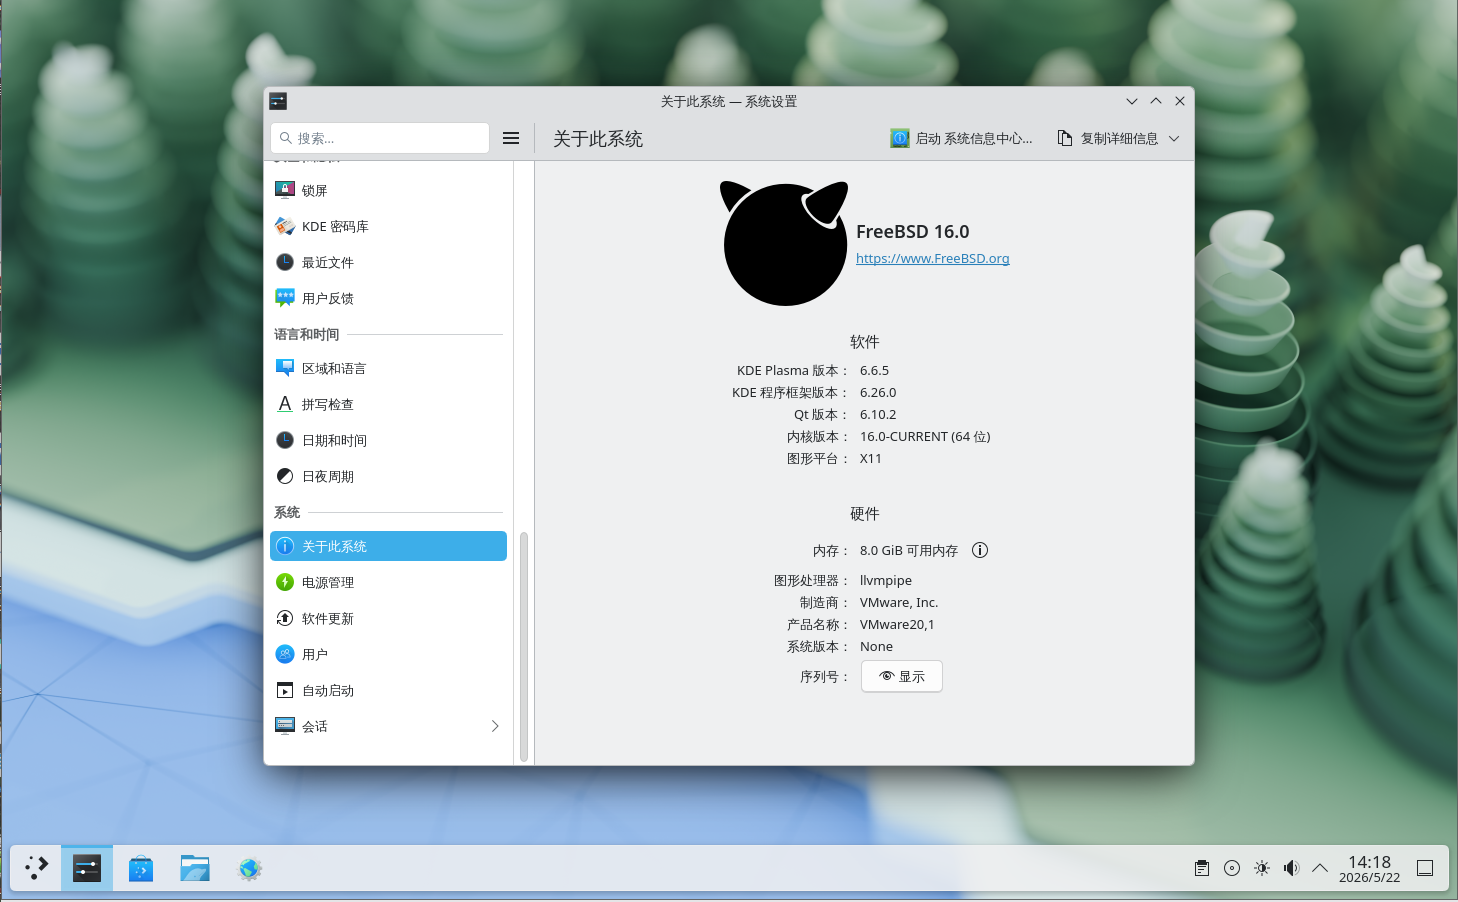Click the X11 graphics platform value
Viewport: 1458px width, 902px height.
[871, 458]
